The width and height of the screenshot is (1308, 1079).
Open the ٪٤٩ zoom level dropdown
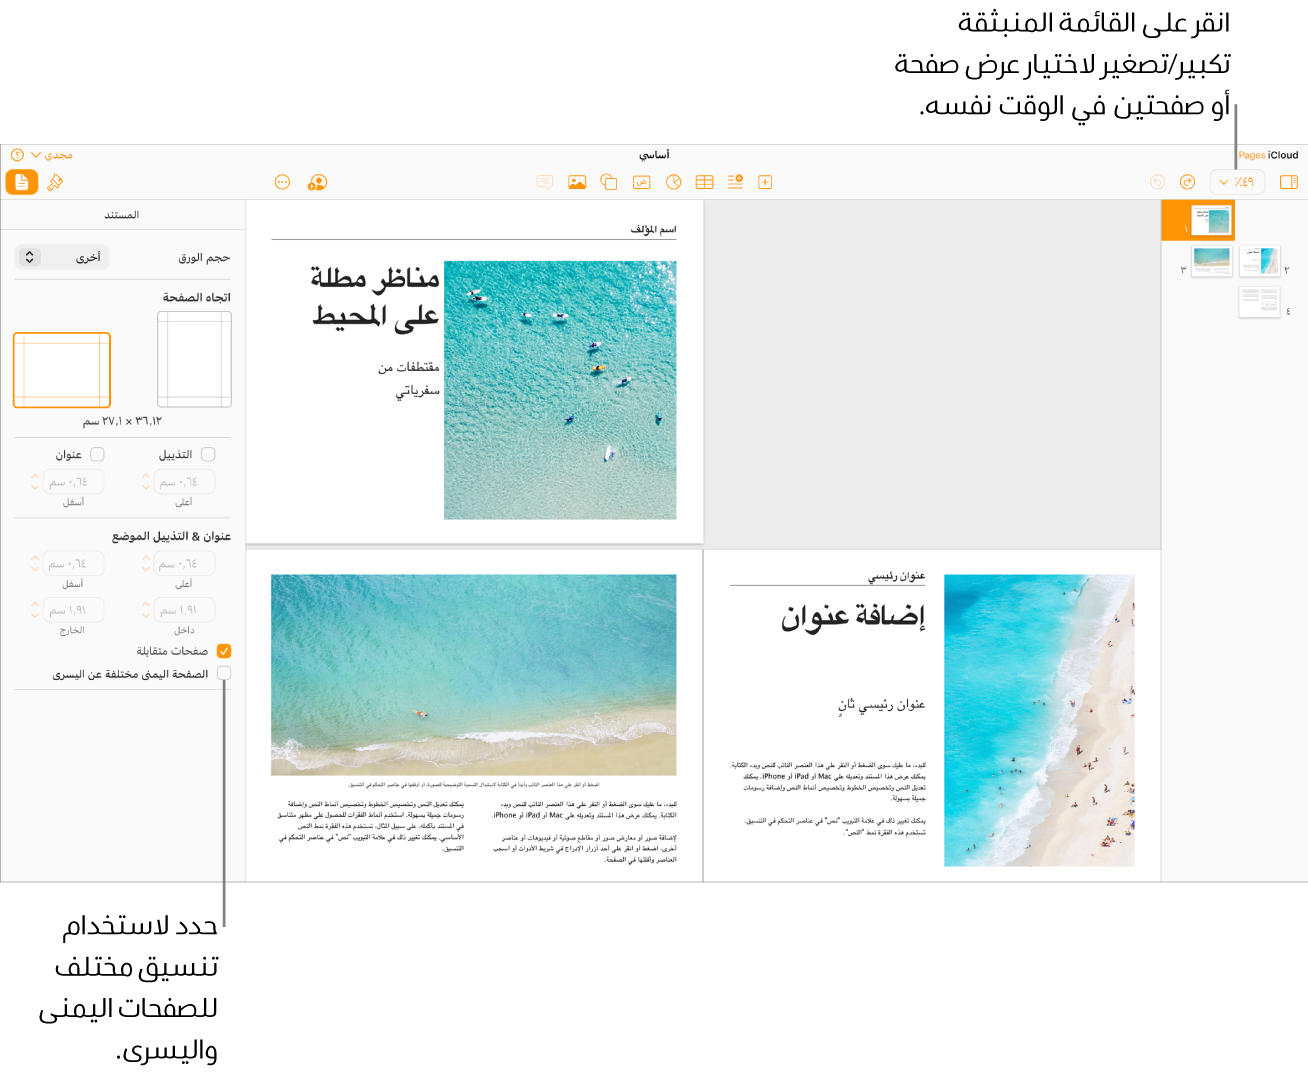coord(1236,182)
